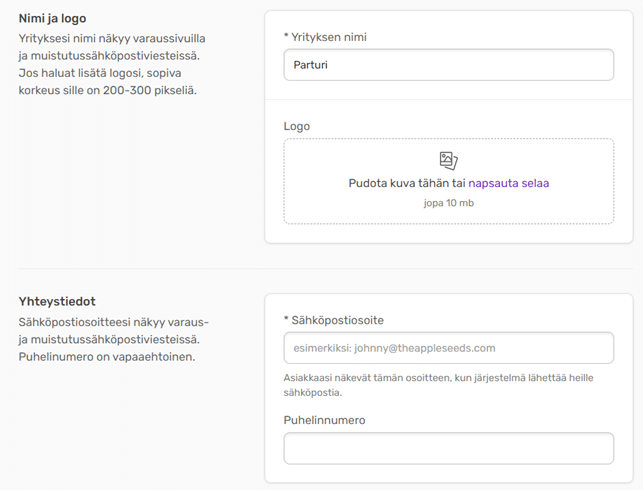Click the "napsauta selaa" browse link
643x490 pixels.
(508, 183)
